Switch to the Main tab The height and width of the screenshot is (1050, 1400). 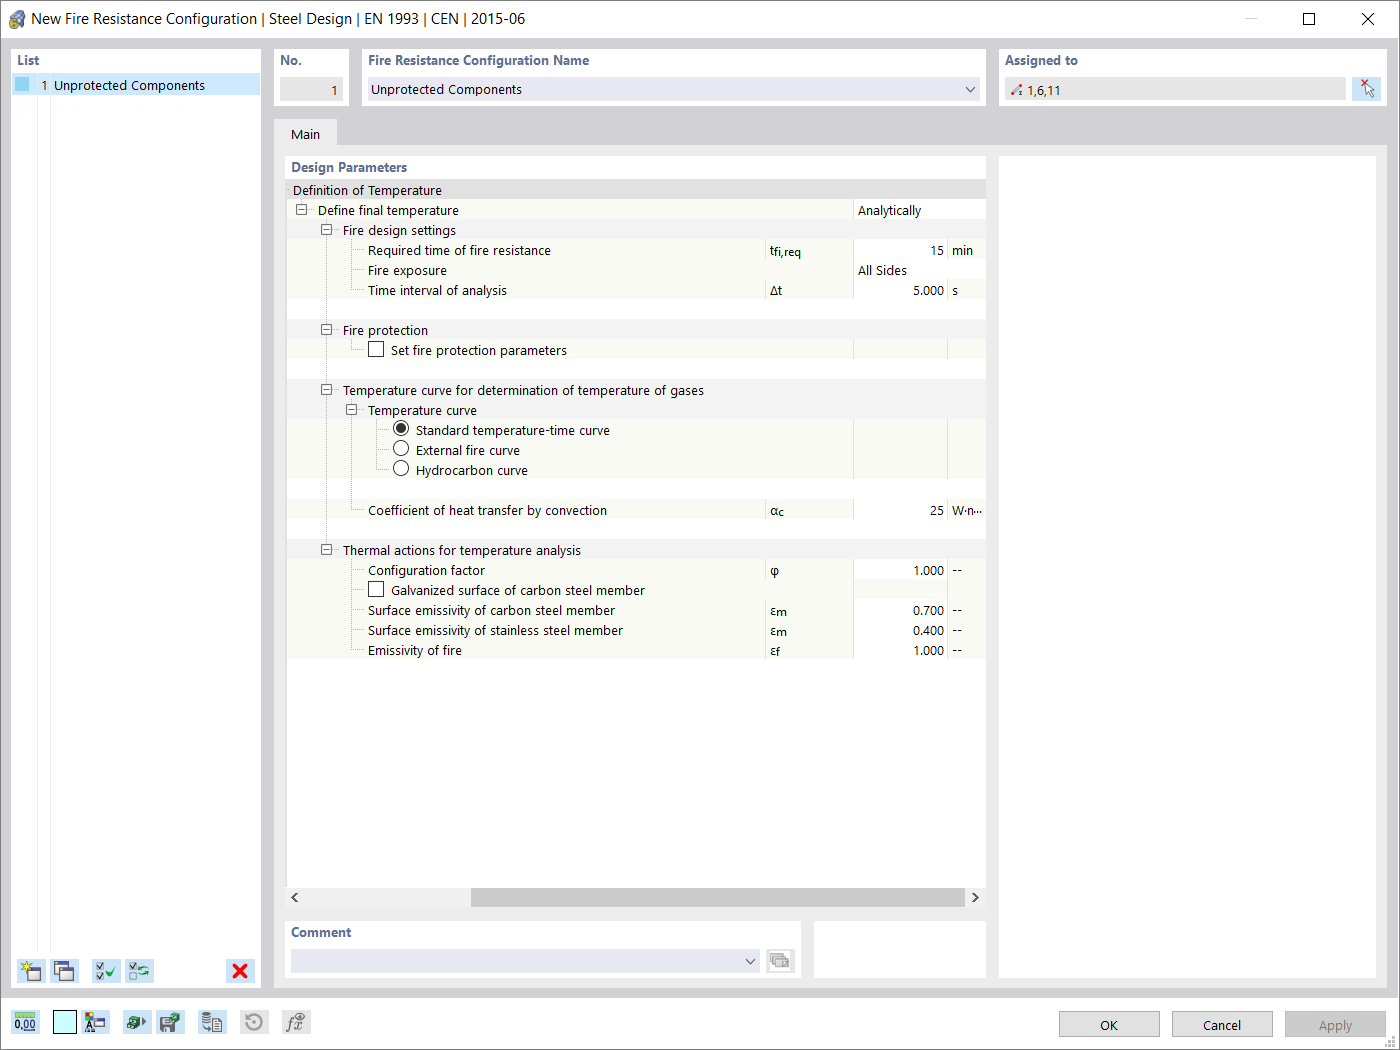tap(305, 133)
